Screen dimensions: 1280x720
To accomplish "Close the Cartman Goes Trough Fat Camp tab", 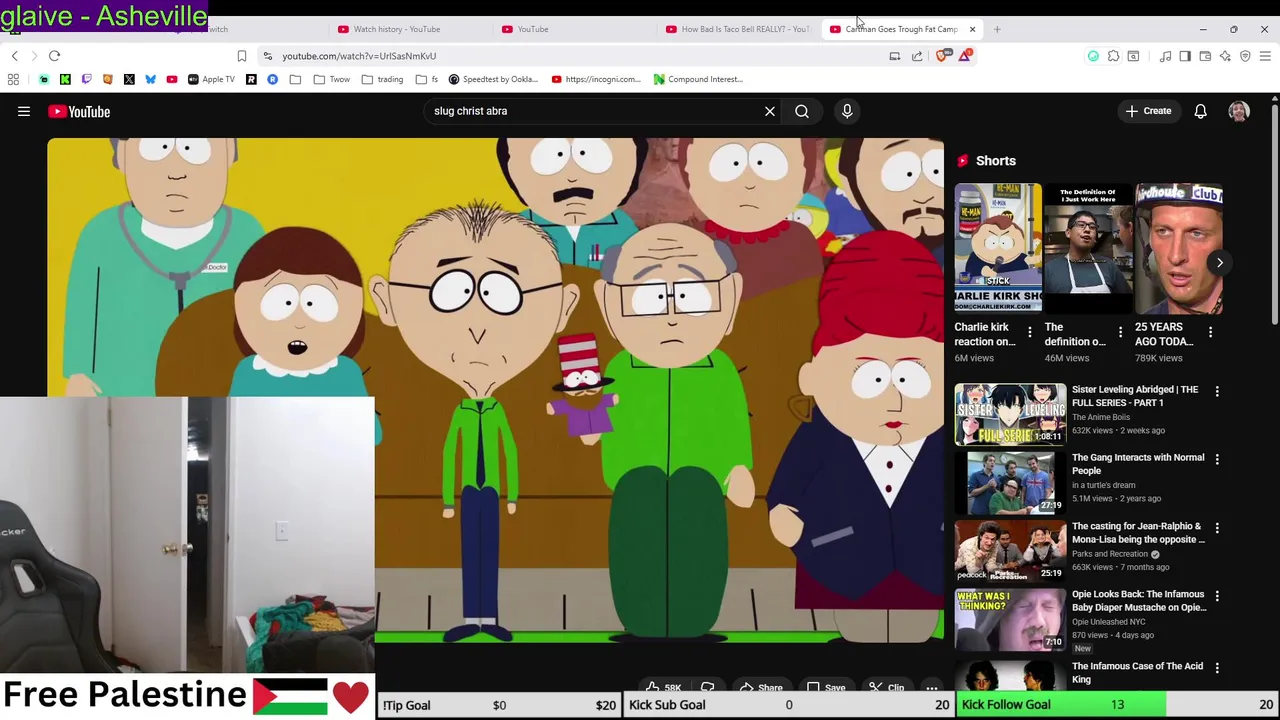I will coord(972,29).
